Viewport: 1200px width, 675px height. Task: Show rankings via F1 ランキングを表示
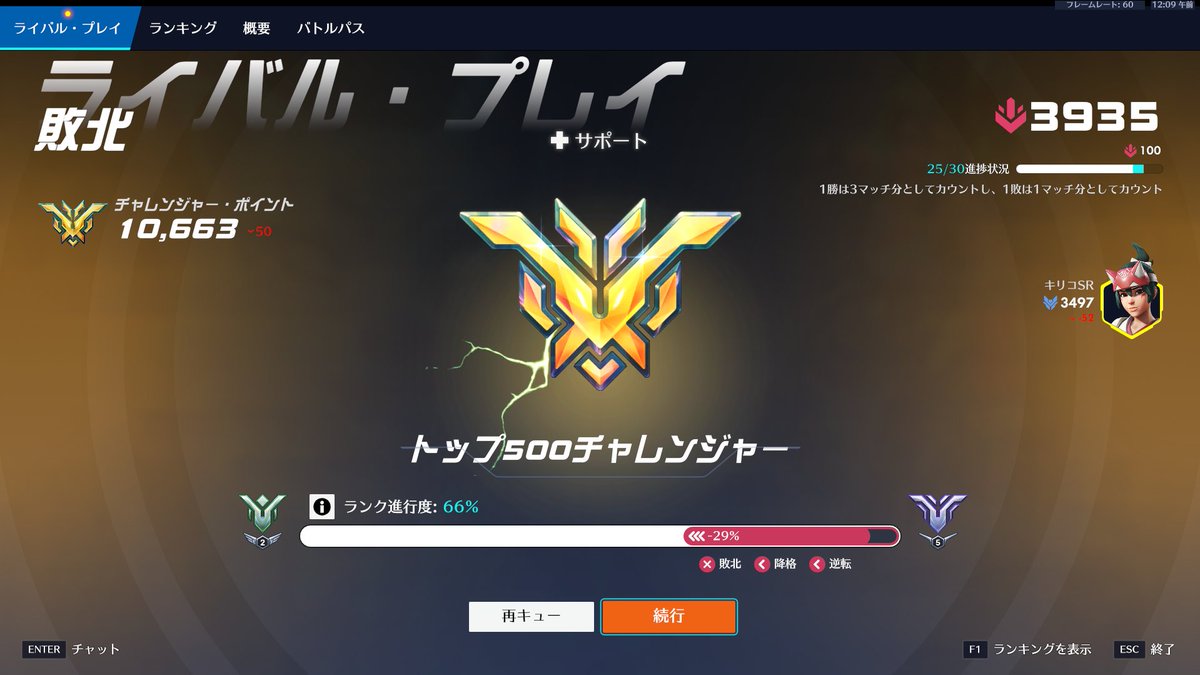1027,649
